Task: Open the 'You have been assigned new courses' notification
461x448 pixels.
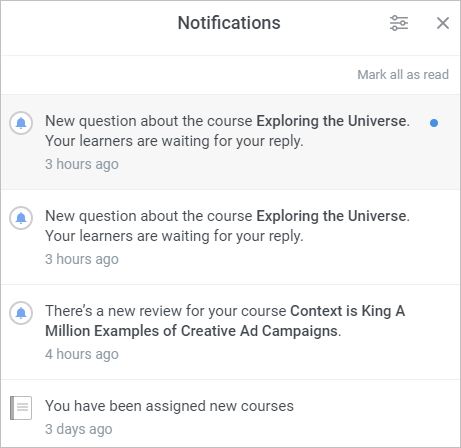Action: pyautogui.click(x=231, y=414)
